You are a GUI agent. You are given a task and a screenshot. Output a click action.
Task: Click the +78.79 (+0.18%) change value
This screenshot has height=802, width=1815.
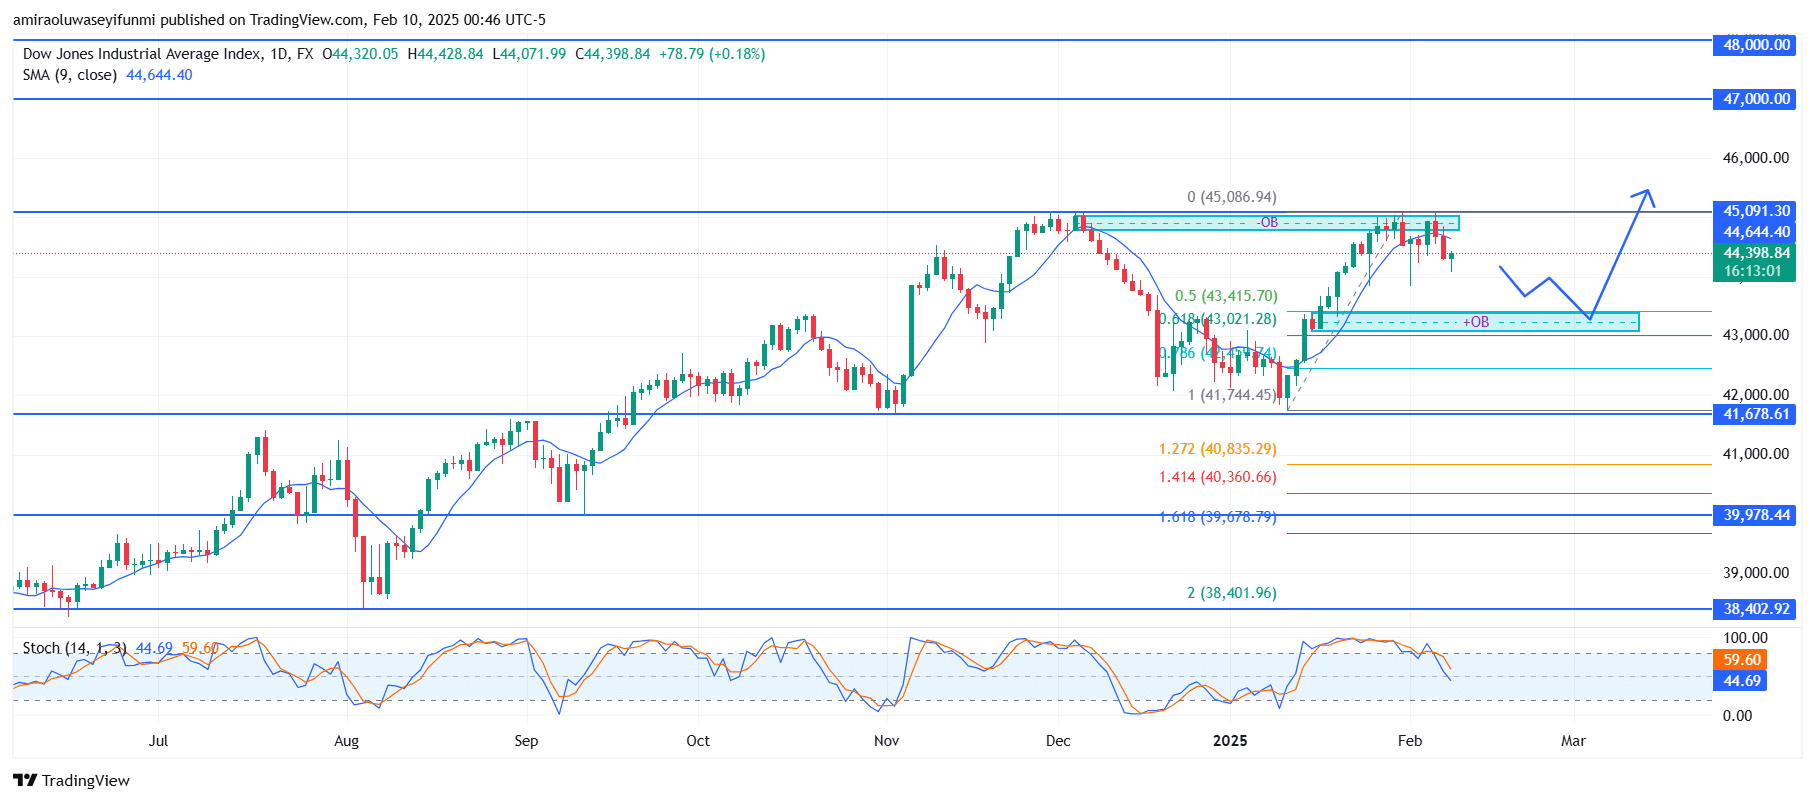click(x=712, y=54)
